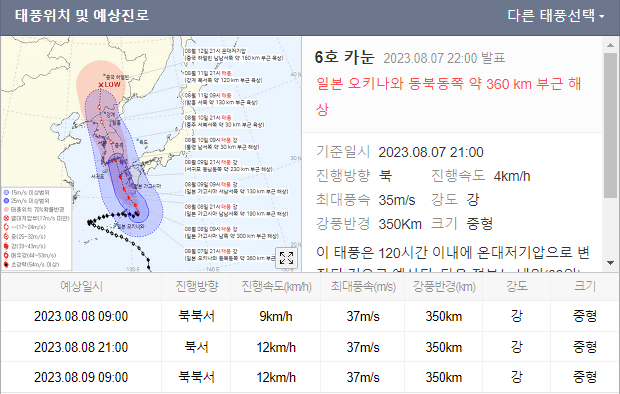
Task: Click the red LOW marker on map
Action: 110,85
